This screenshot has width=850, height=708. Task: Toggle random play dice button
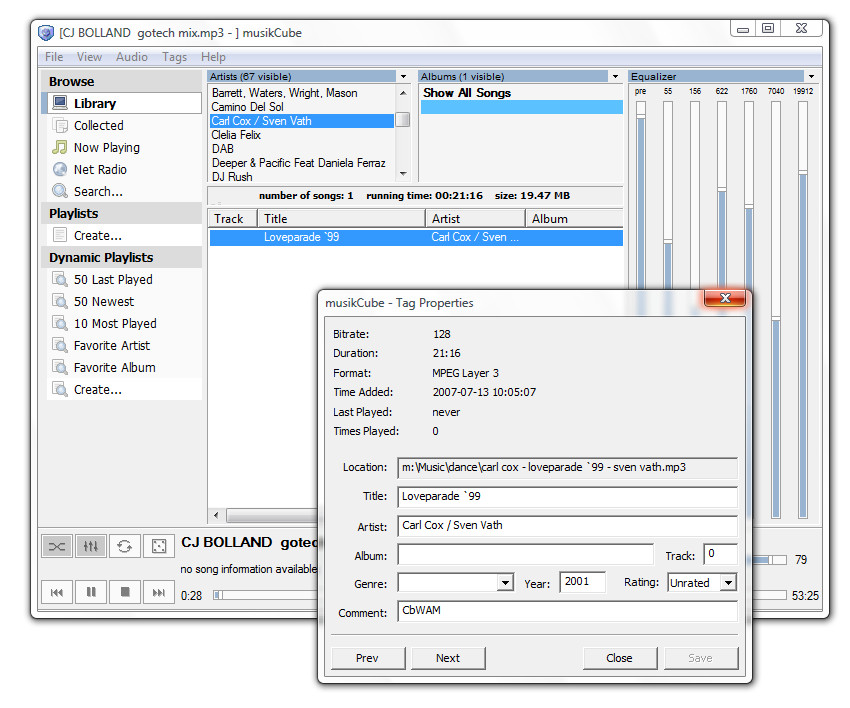click(159, 546)
